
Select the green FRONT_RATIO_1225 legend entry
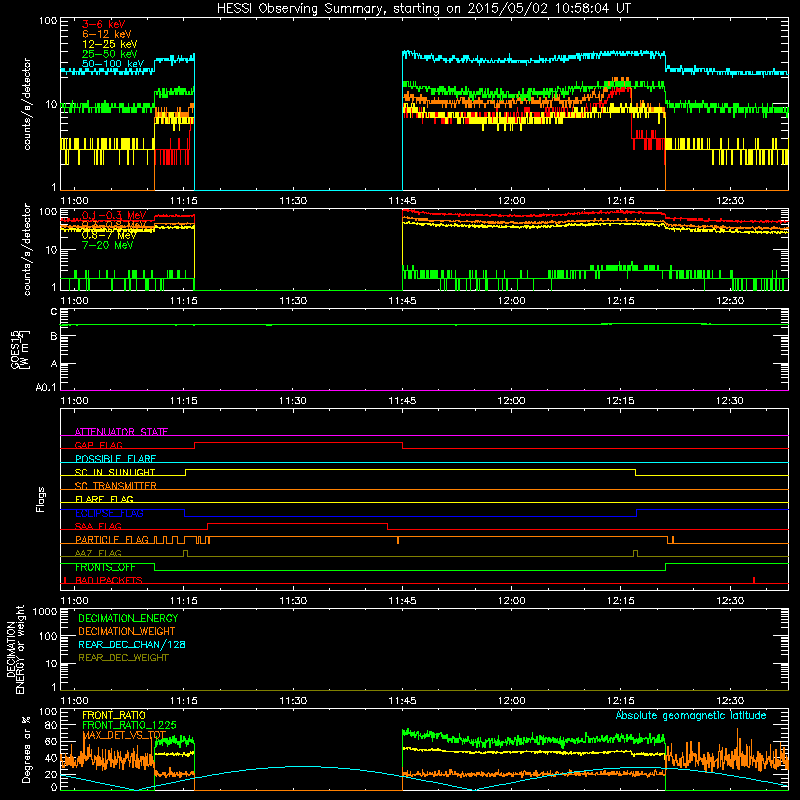pyautogui.click(x=129, y=726)
